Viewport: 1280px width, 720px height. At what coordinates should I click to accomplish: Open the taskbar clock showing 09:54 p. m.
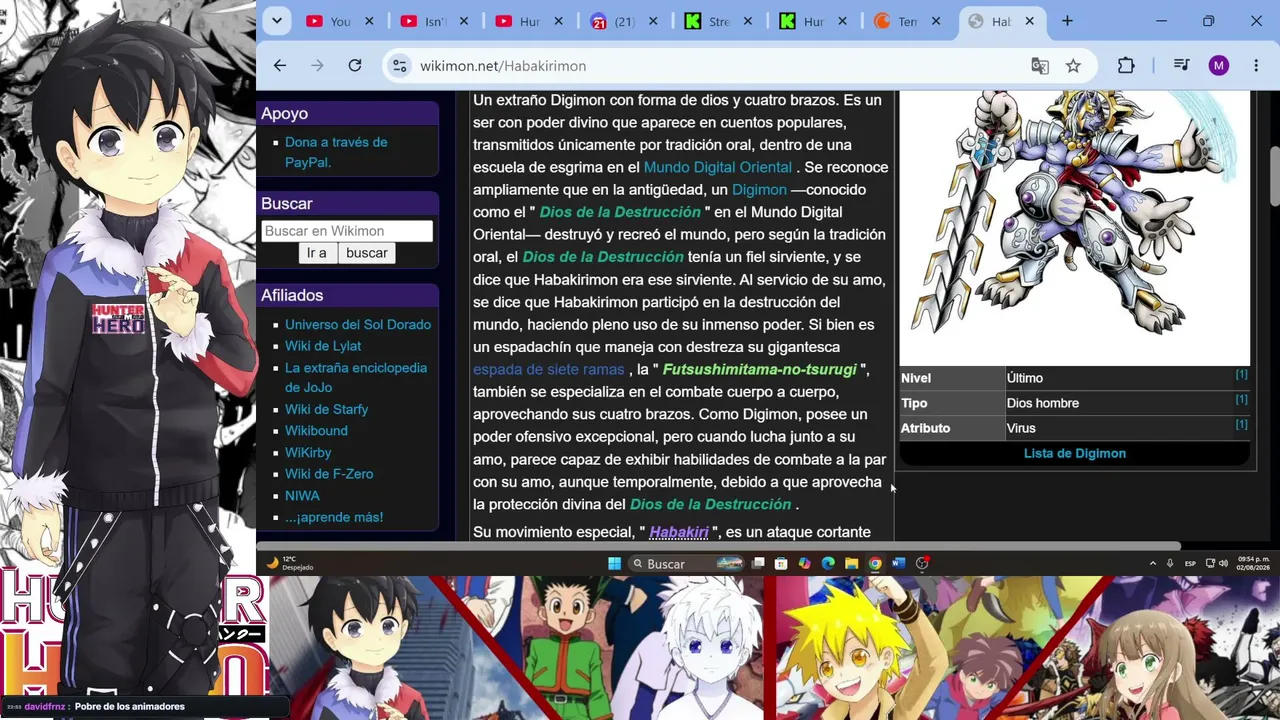coord(1254,563)
